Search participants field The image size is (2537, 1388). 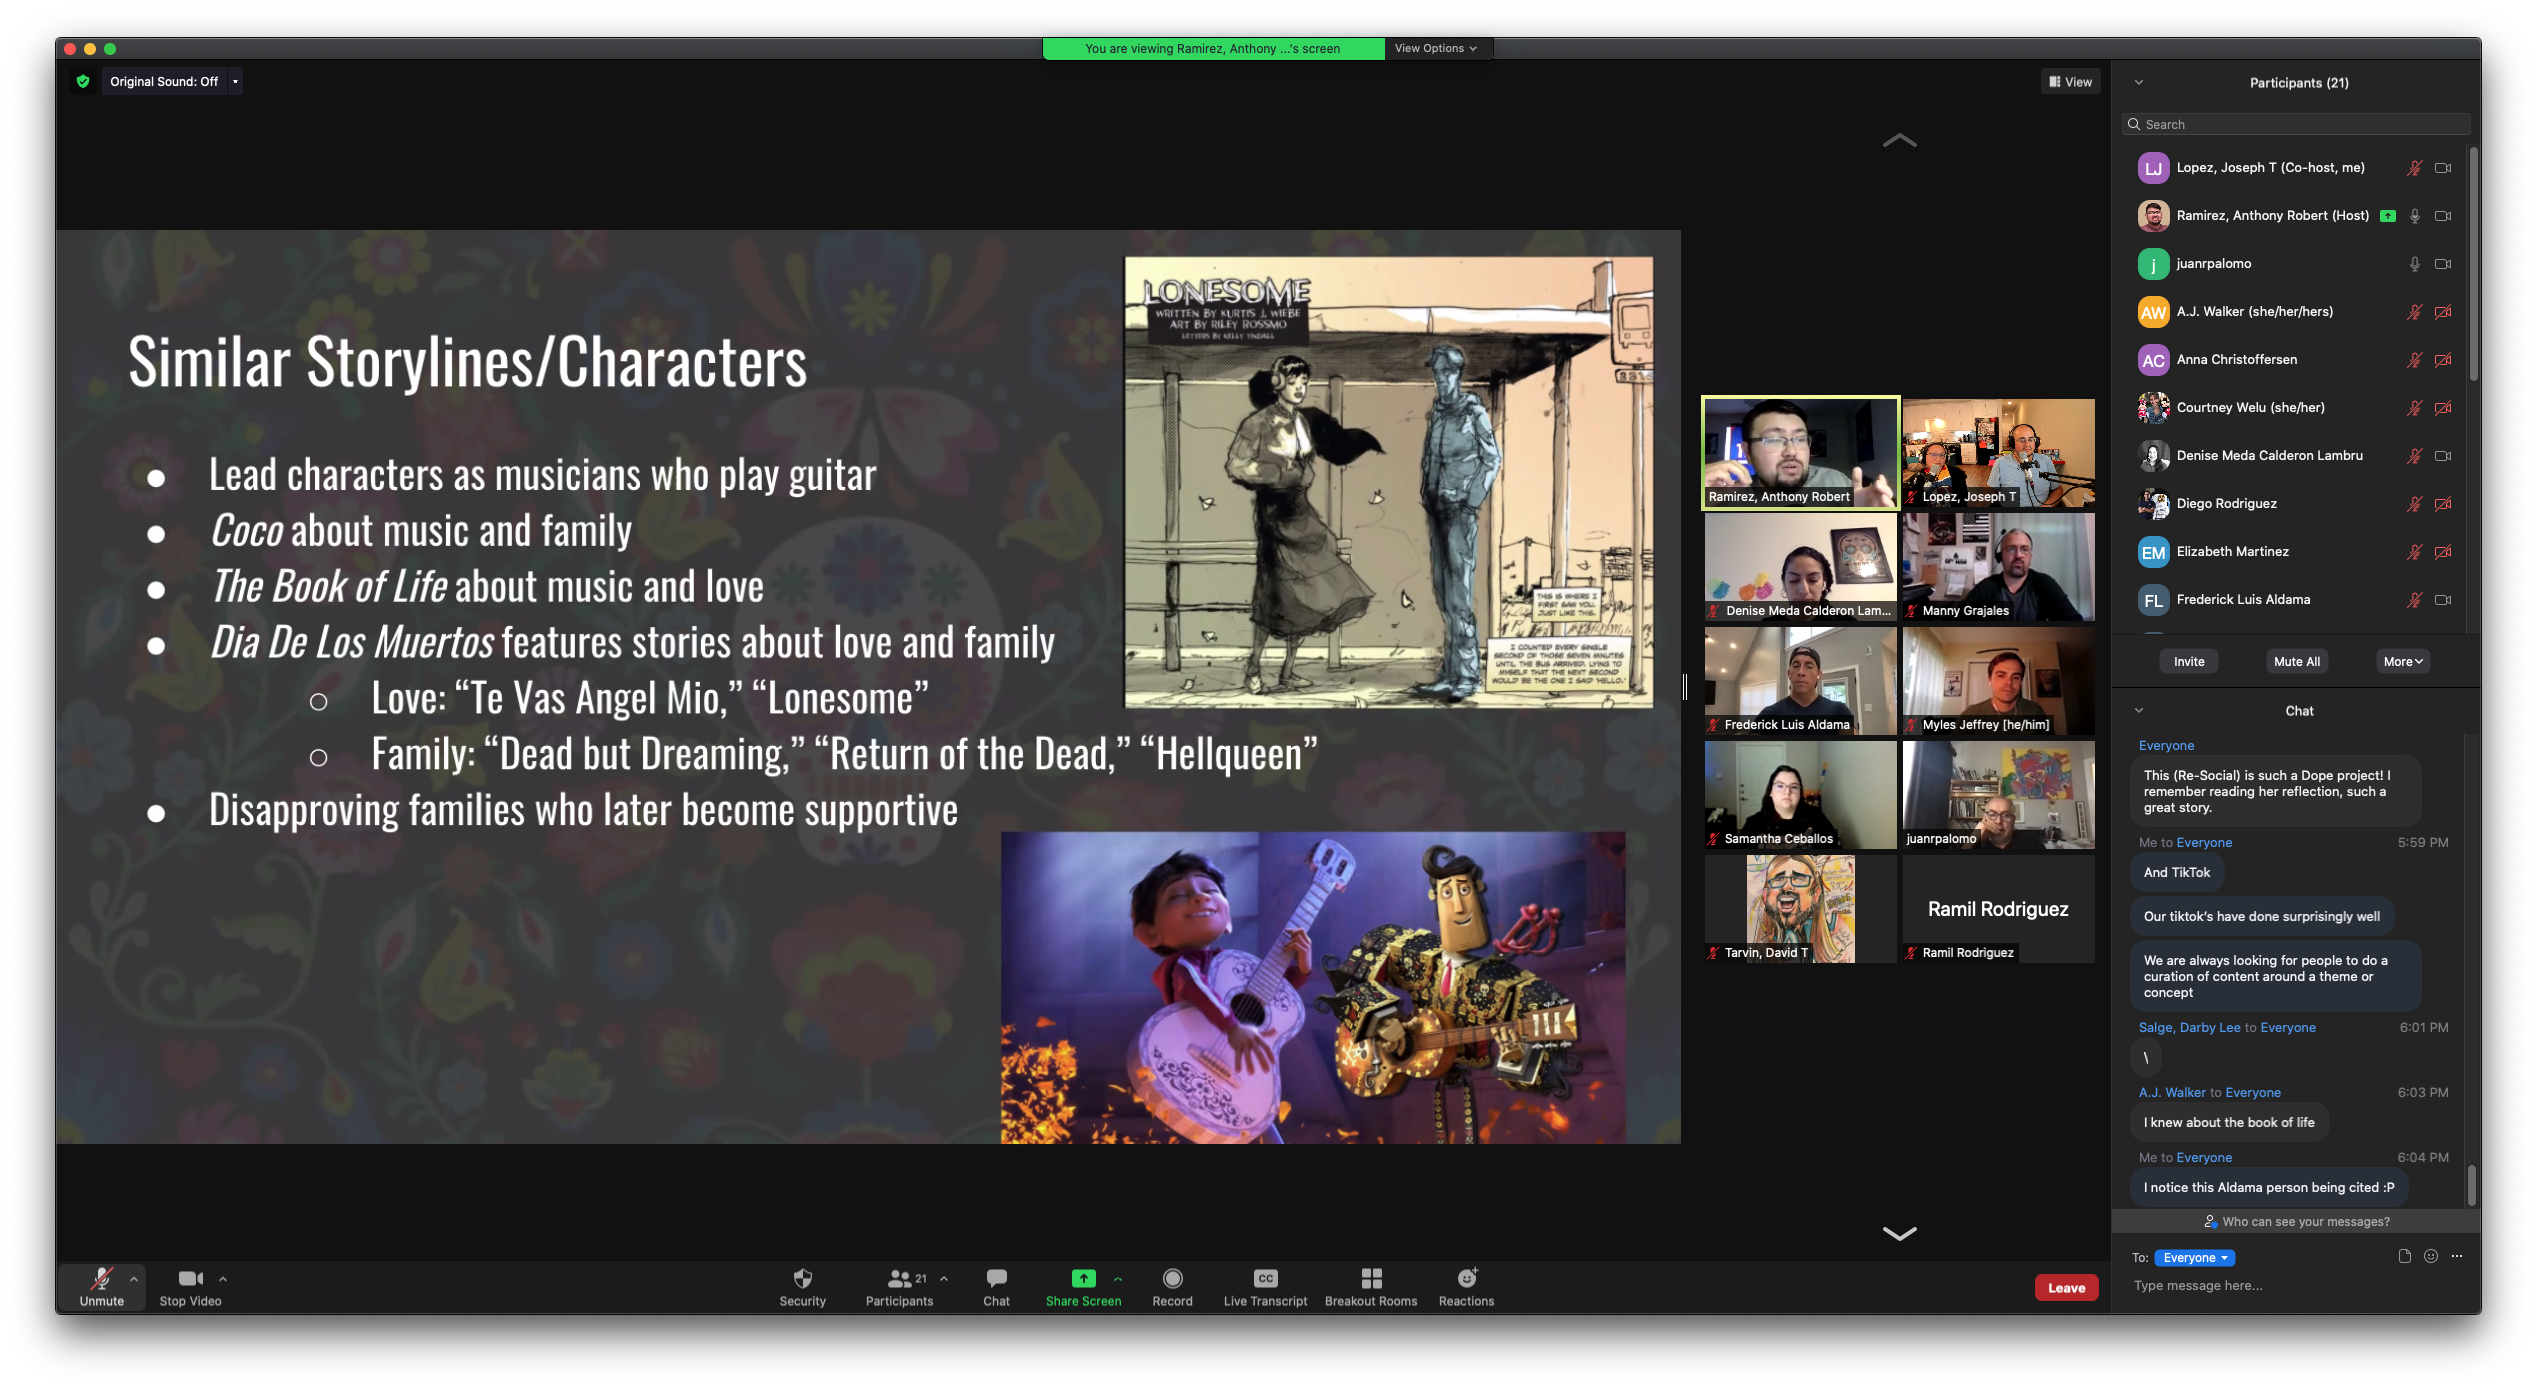pyautogui.click(x=2297, y=124)
